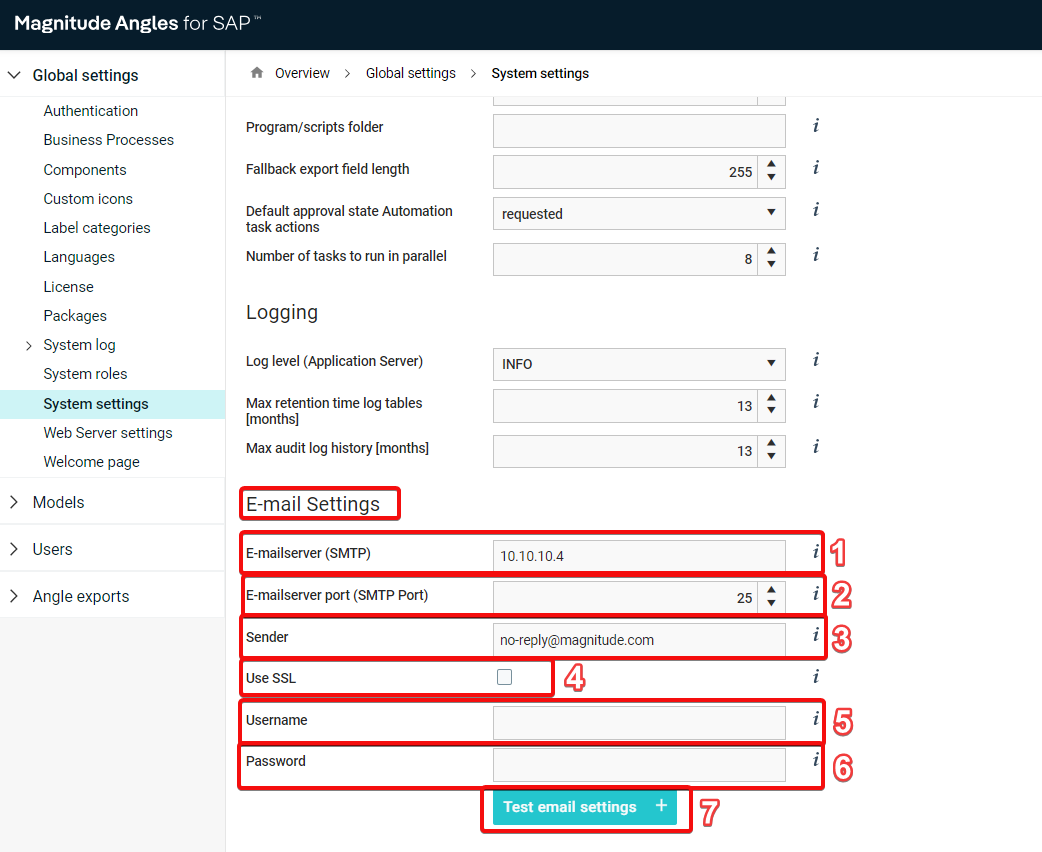The height and width of the screenshot is (852, 1042).
Task: Show info for Max retention time log tables
Action: coord(815,401)
